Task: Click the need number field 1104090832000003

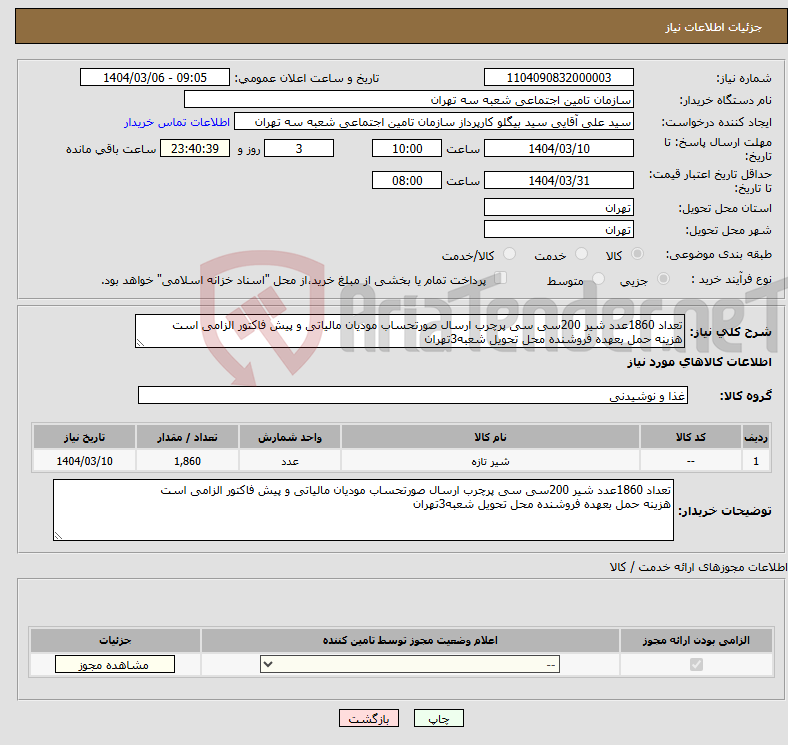Action: 559,77
